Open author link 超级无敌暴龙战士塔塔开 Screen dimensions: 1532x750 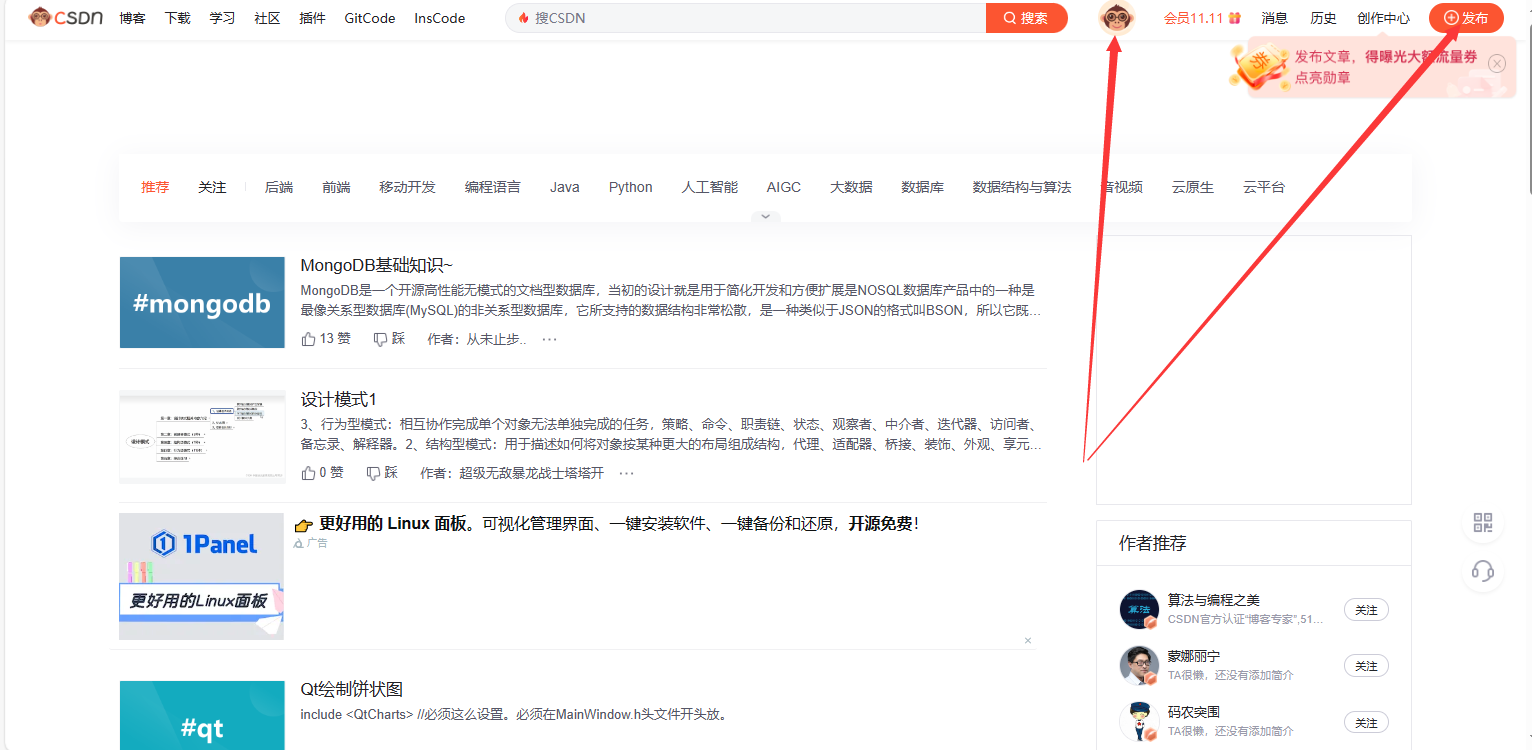click(531, 473)
